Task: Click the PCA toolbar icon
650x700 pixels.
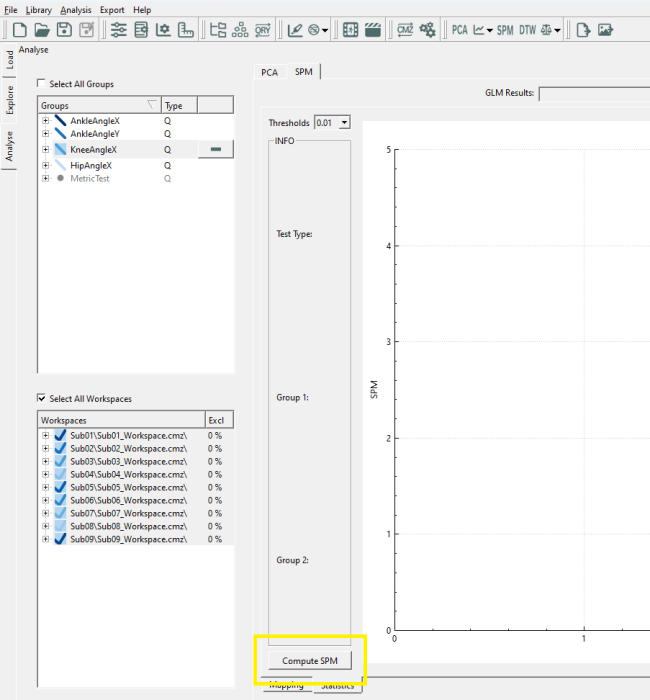Action: click(459, 30)
